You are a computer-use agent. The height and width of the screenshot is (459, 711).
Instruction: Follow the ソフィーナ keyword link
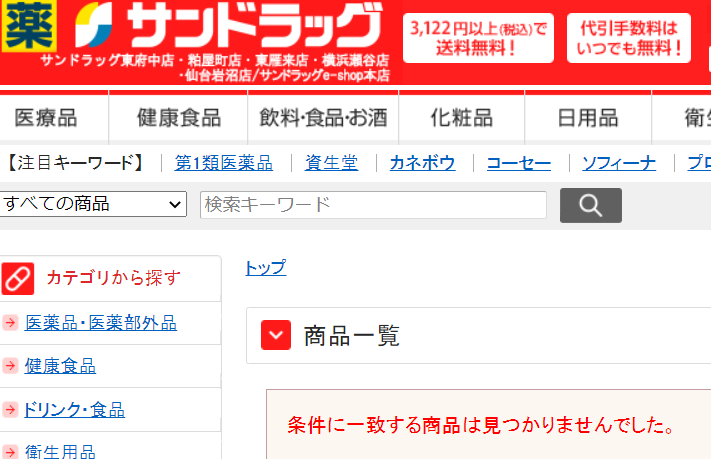click(619, 163)
